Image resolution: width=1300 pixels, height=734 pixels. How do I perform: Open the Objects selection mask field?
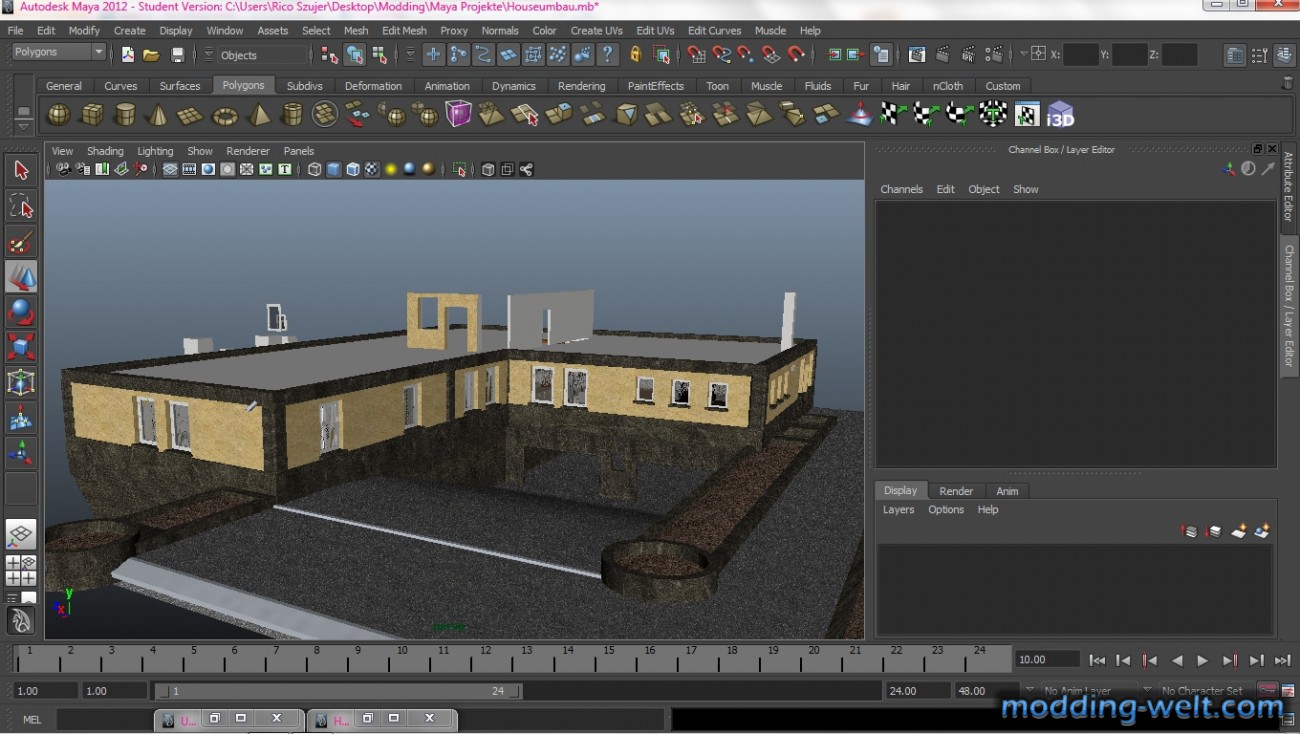pos(263,55)
